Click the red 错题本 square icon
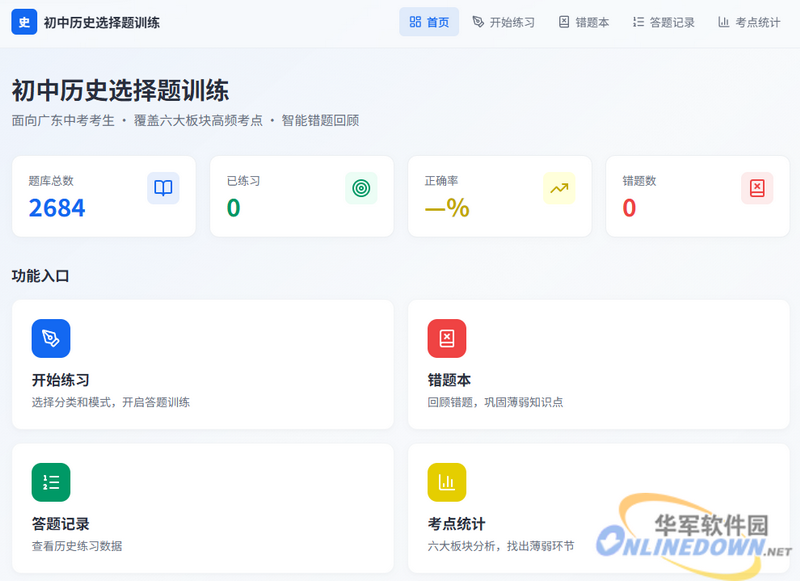Screen dimensions: 800x581 point(447,338)
